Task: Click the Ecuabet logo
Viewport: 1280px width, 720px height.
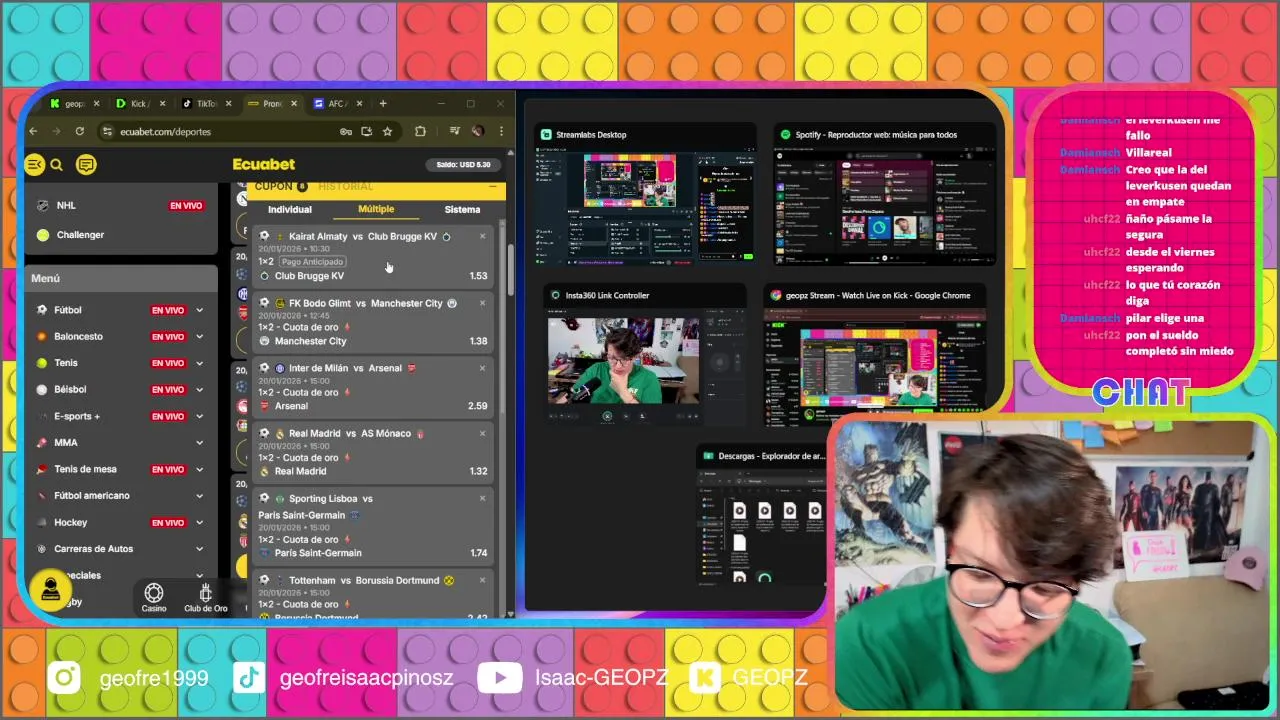Action: pos(264,165)
